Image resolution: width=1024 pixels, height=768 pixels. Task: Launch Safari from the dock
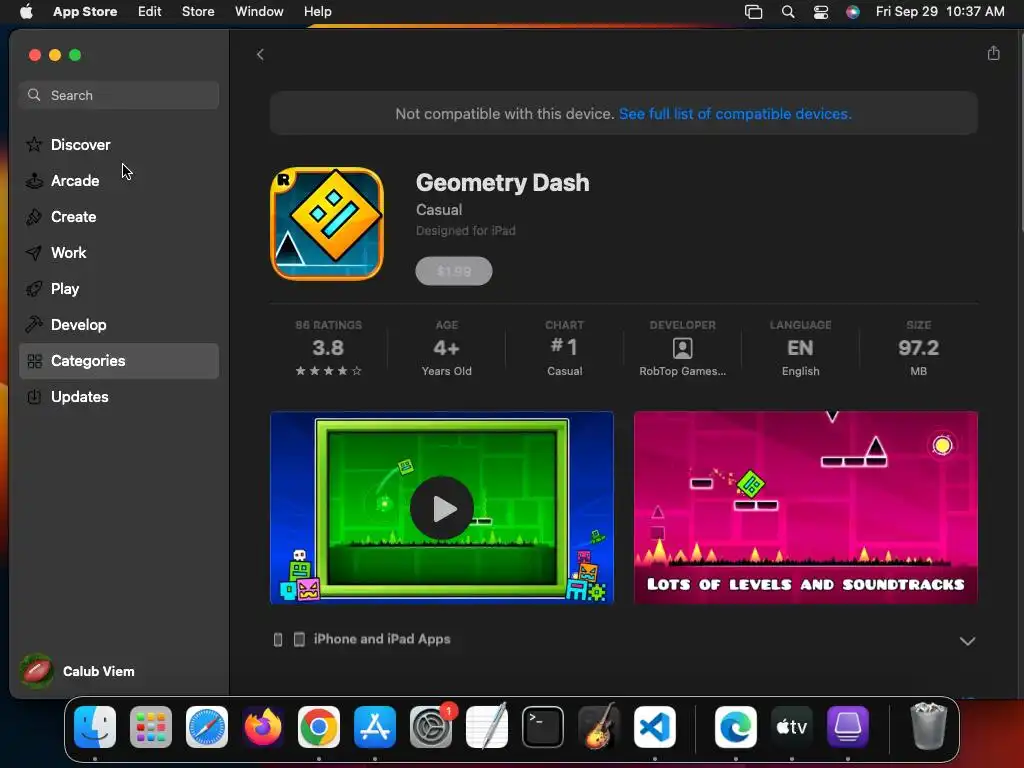click(207, 727)
